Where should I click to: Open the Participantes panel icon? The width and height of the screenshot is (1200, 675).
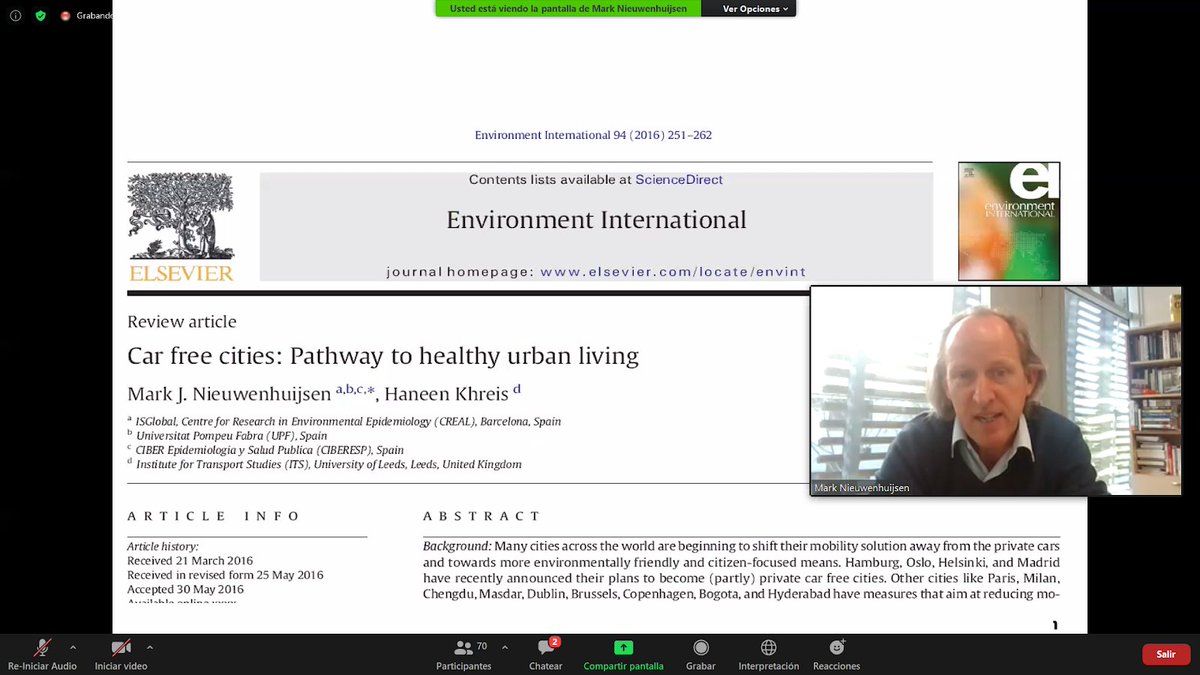[x=463, y=648]
